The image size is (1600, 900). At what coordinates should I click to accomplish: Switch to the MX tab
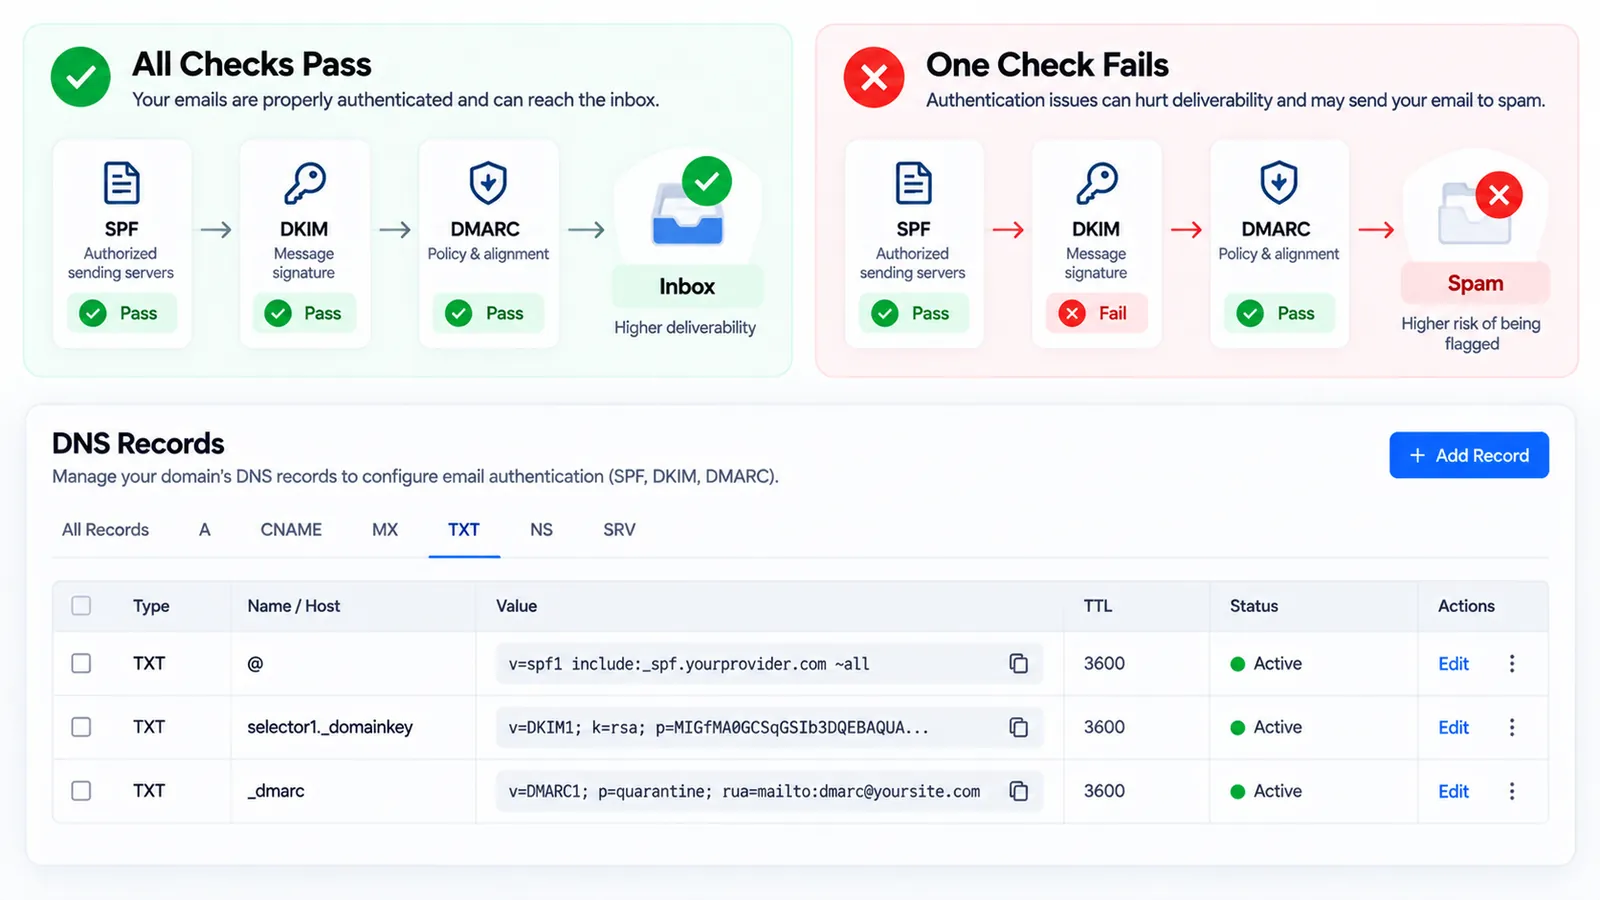click(x=385, y=530)
